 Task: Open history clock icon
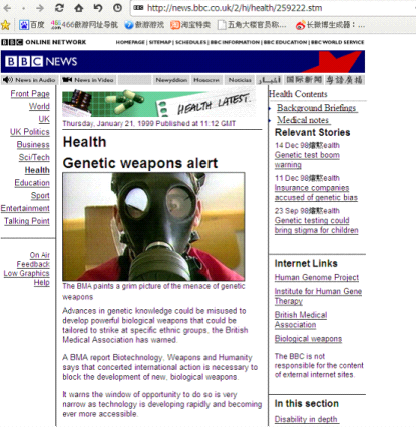[117, 8]
